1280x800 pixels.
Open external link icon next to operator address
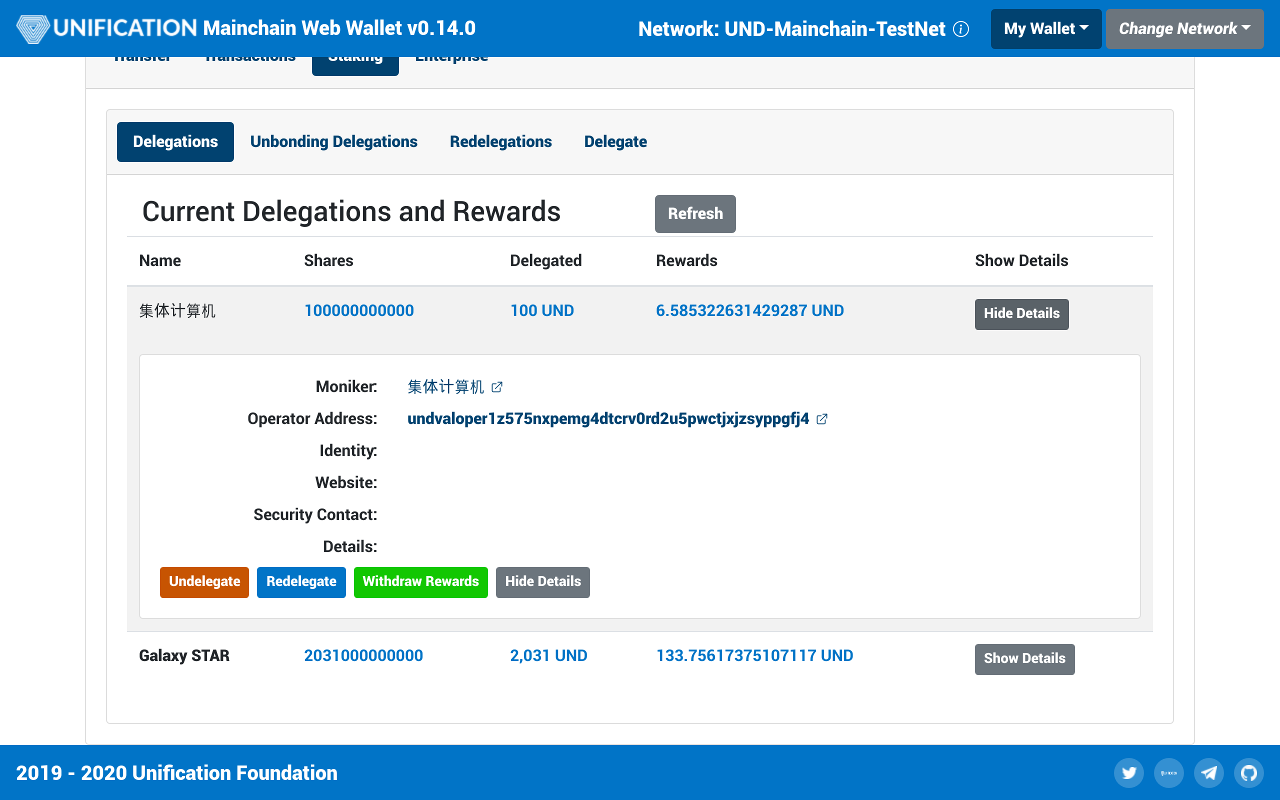(x=822, y=419)
